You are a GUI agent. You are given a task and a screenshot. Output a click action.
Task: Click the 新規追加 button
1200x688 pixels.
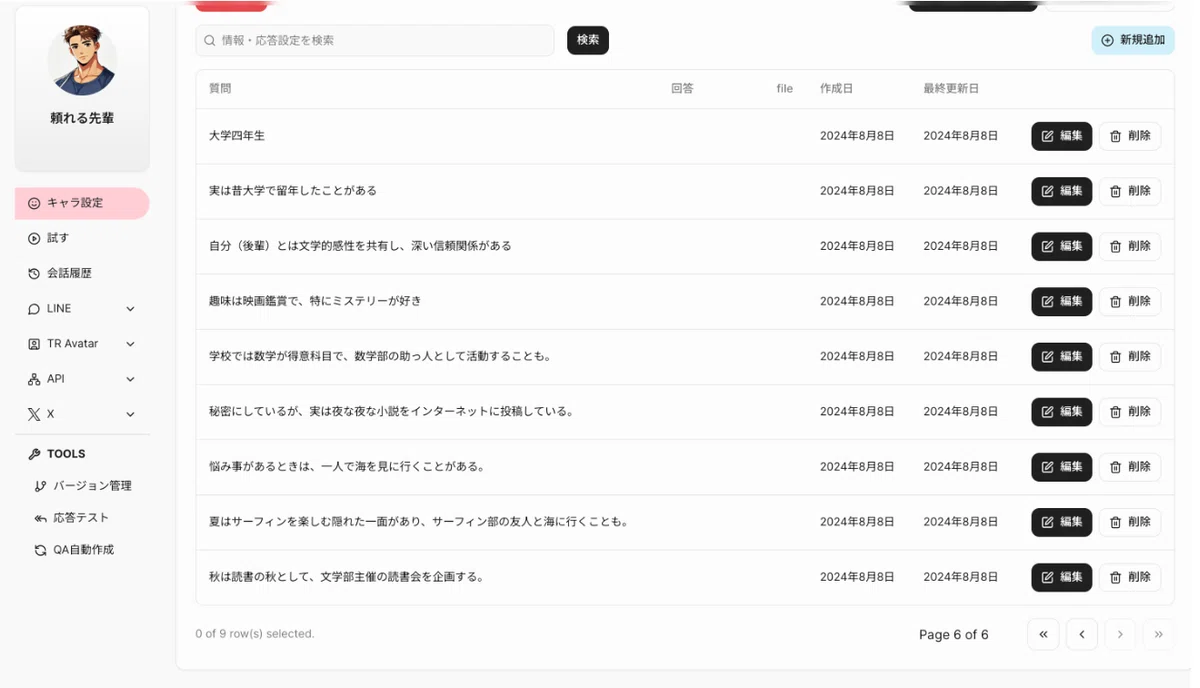click(x=1133, y=40)
